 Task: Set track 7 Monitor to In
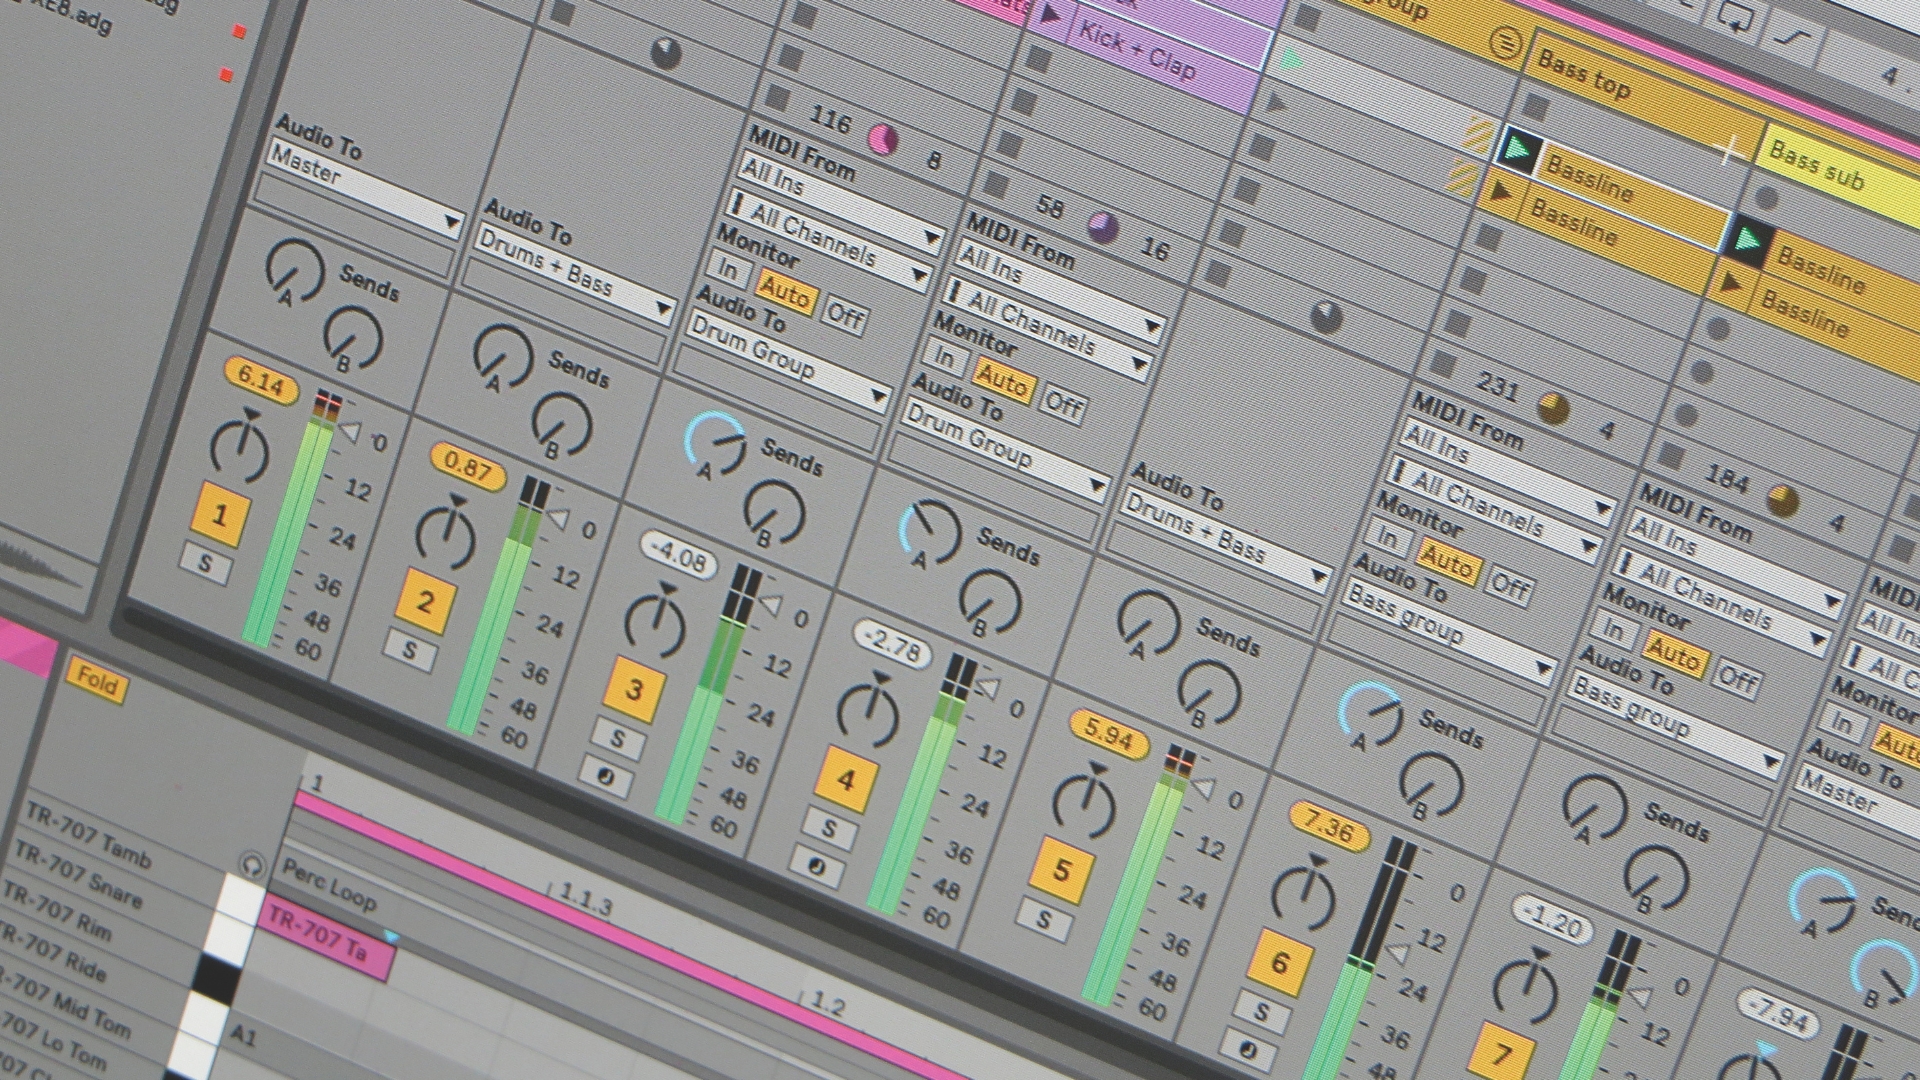click(x=1613, y=628)
